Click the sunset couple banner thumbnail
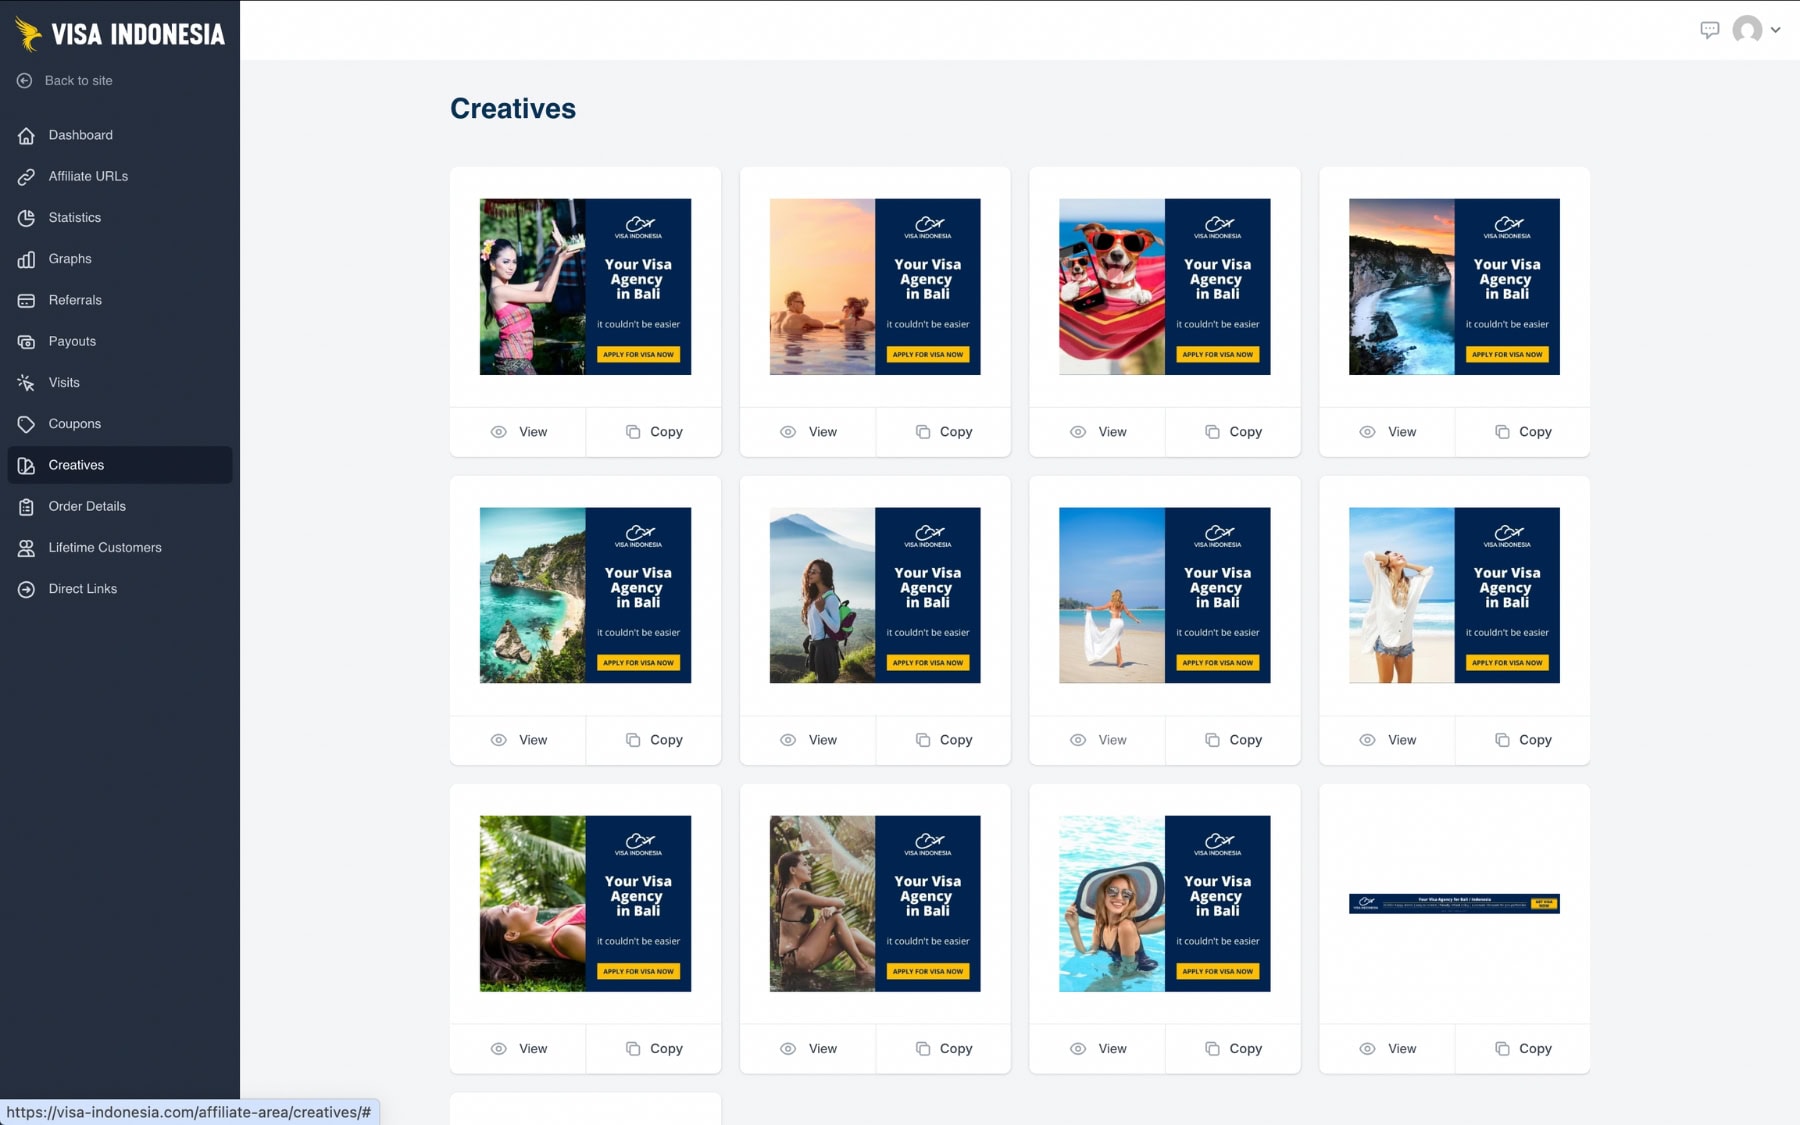This screenshot has width=1800, height=1125. tap(874, 286)
